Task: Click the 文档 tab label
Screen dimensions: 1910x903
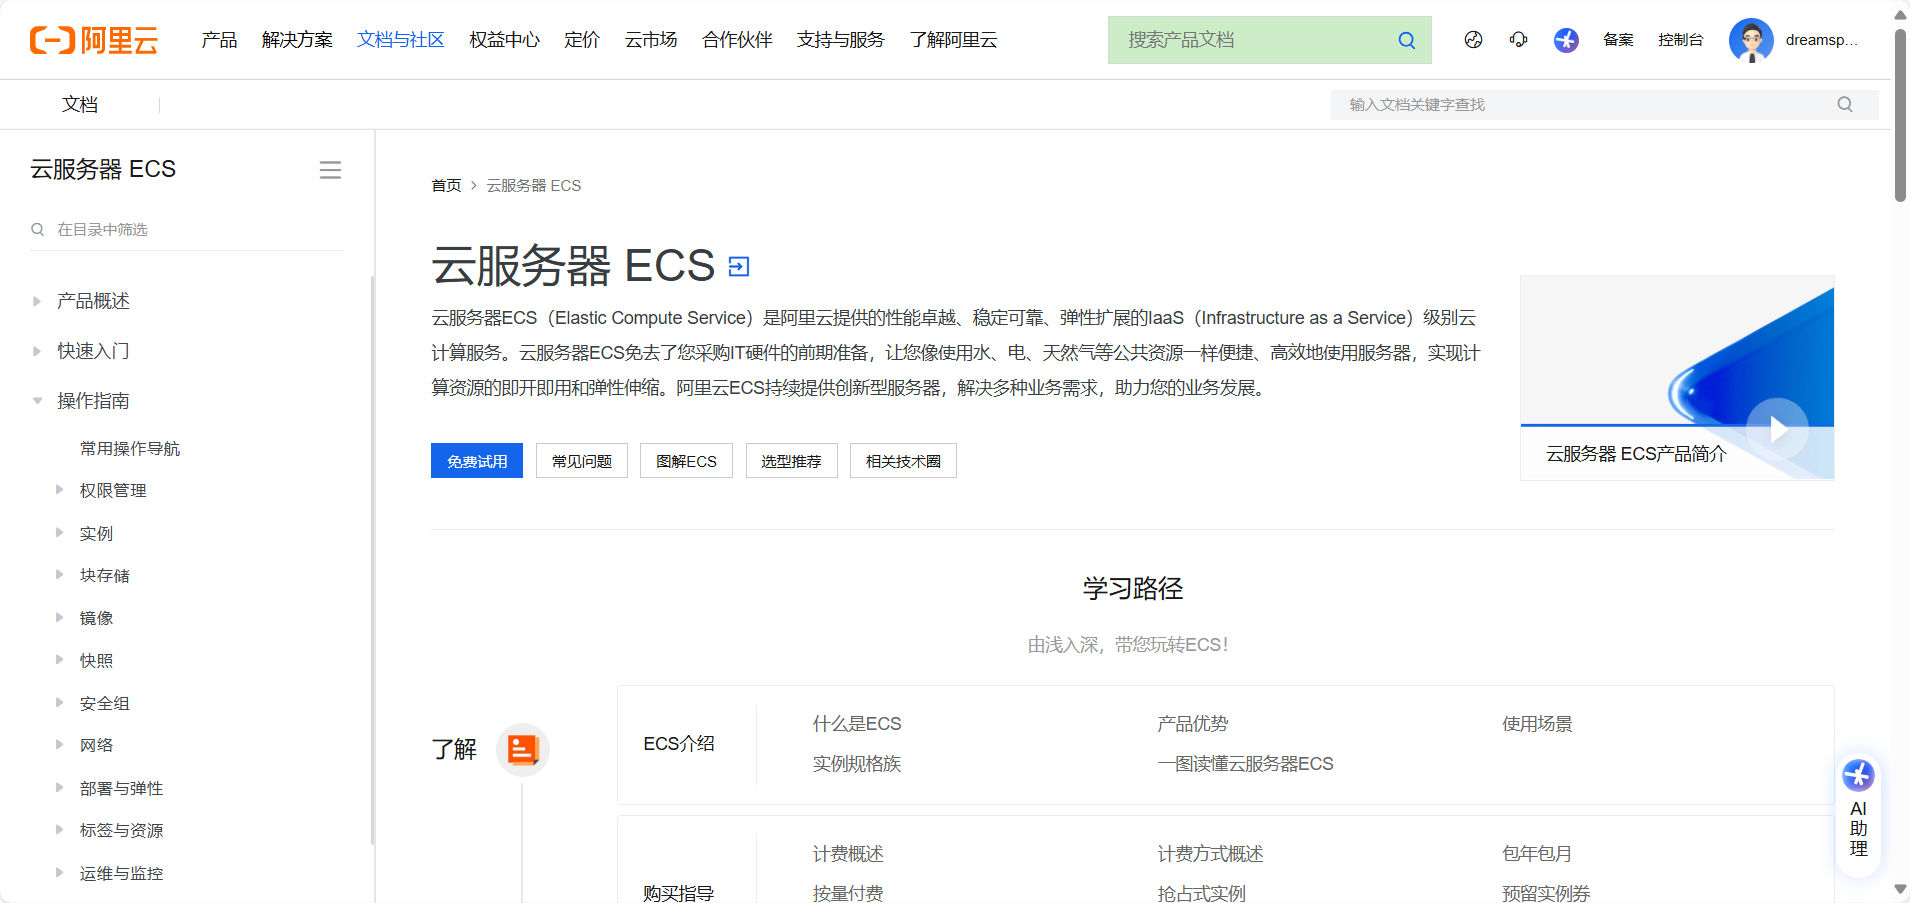Action: point(80,104)
